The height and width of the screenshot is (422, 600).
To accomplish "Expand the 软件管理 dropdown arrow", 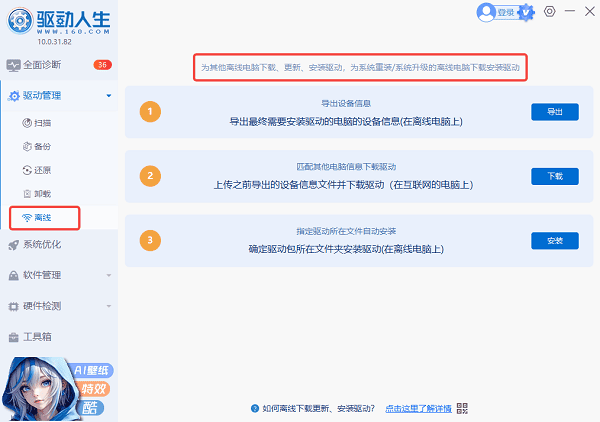I will [108, 275].
